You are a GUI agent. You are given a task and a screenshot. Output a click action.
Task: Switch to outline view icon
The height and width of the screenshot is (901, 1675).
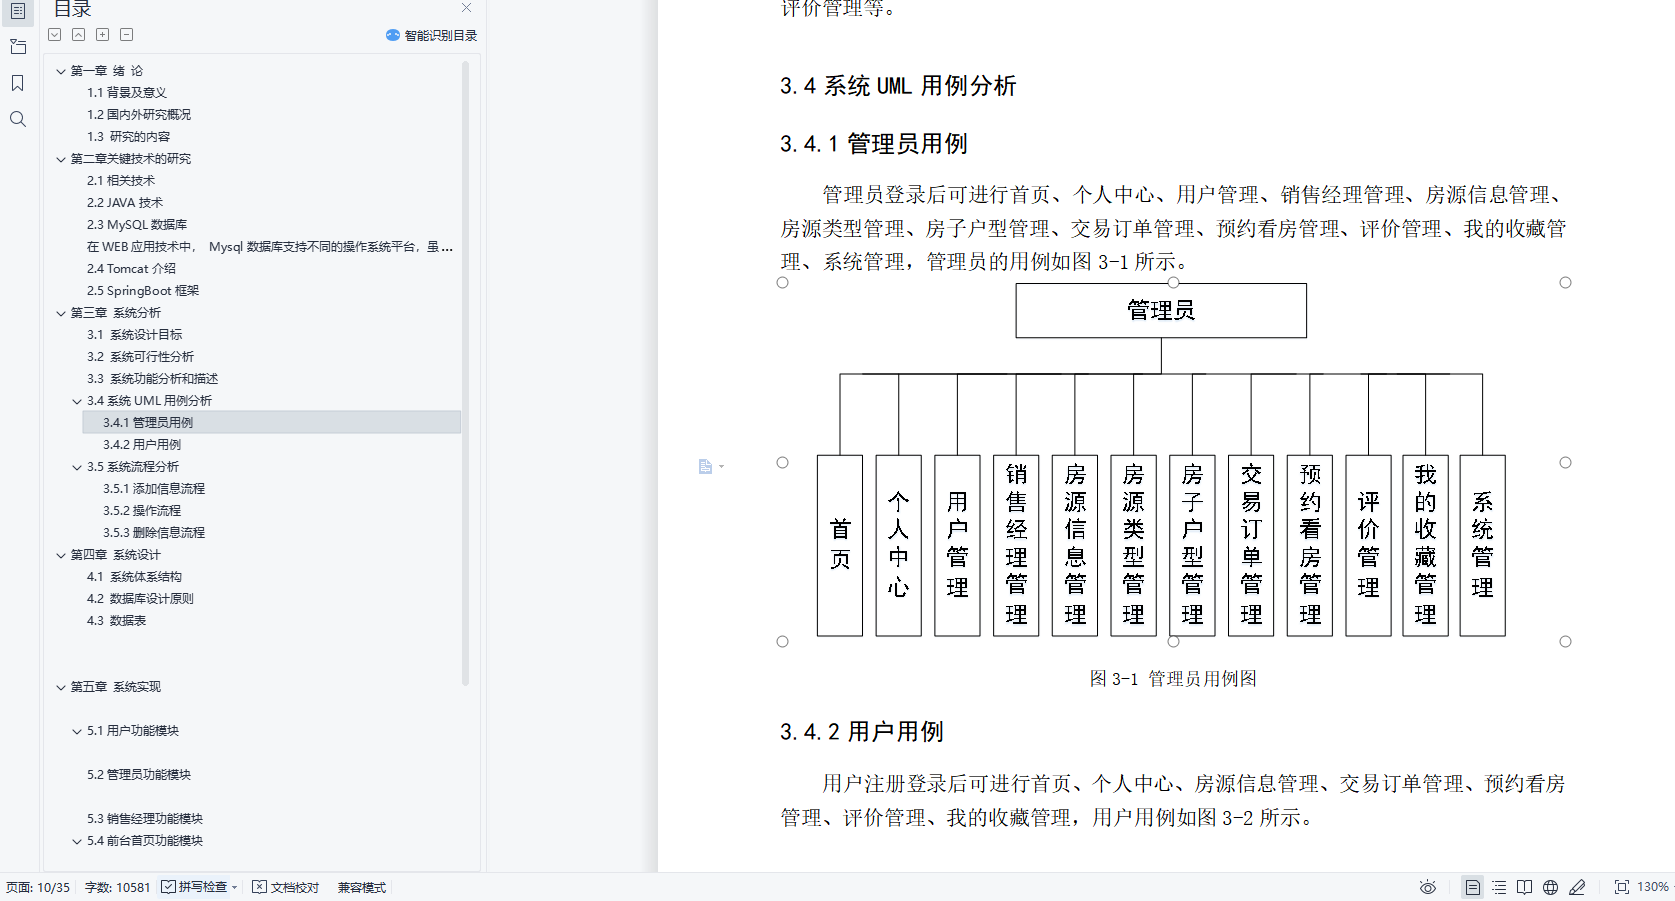click(1499, 887)
